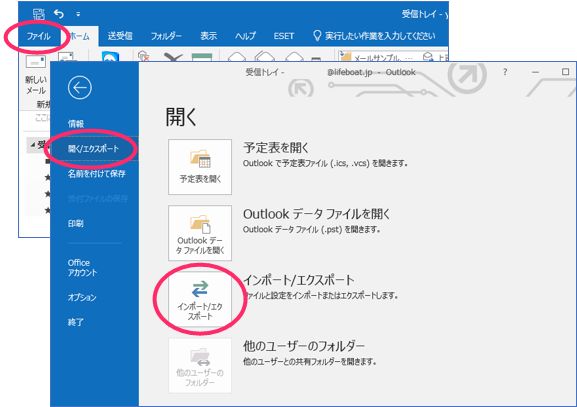This screenshot has height=407, width=577.
Task: Open the ファイル tab in the ribbon
Action: point(39,36)
